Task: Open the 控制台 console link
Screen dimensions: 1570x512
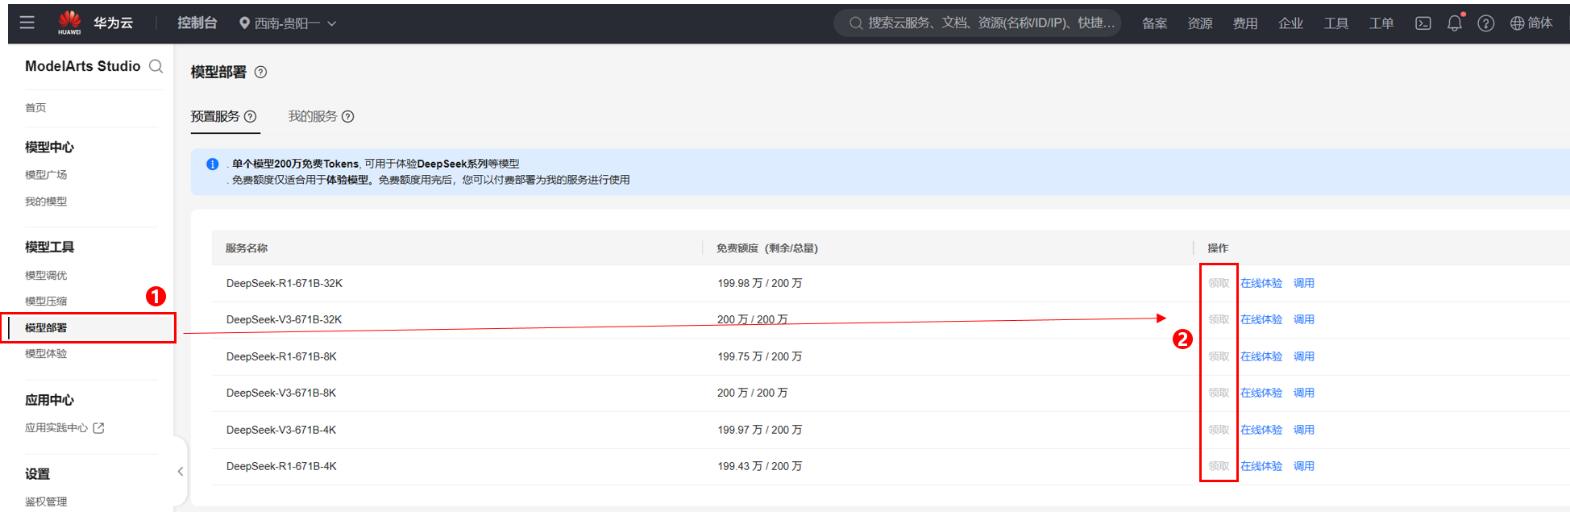Action: [x=197, y=22]
